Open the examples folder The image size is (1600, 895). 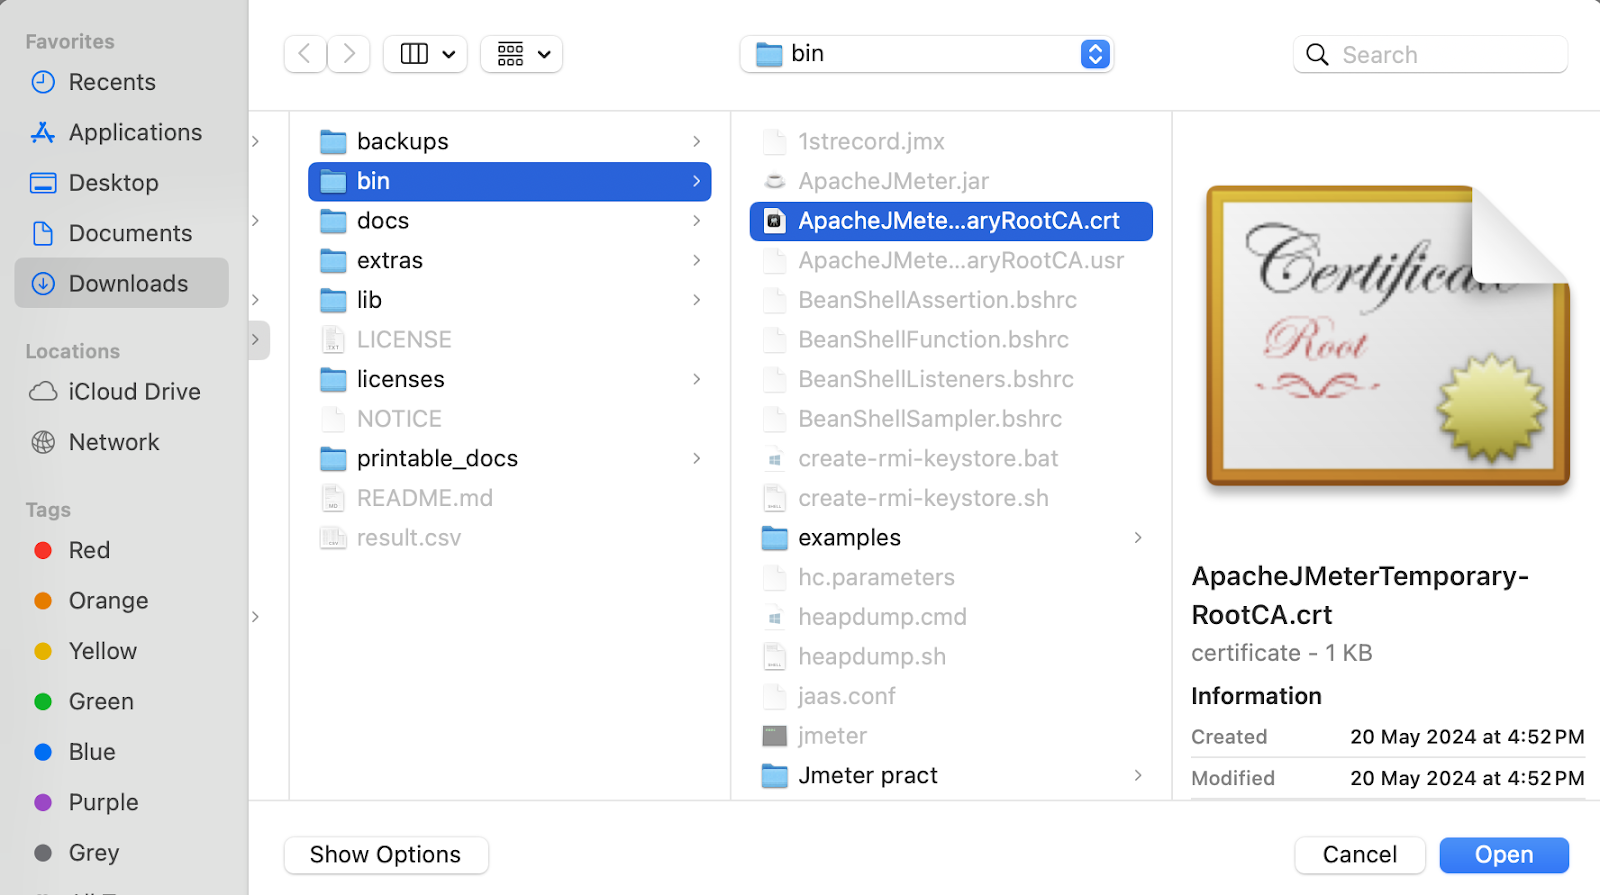951,538
